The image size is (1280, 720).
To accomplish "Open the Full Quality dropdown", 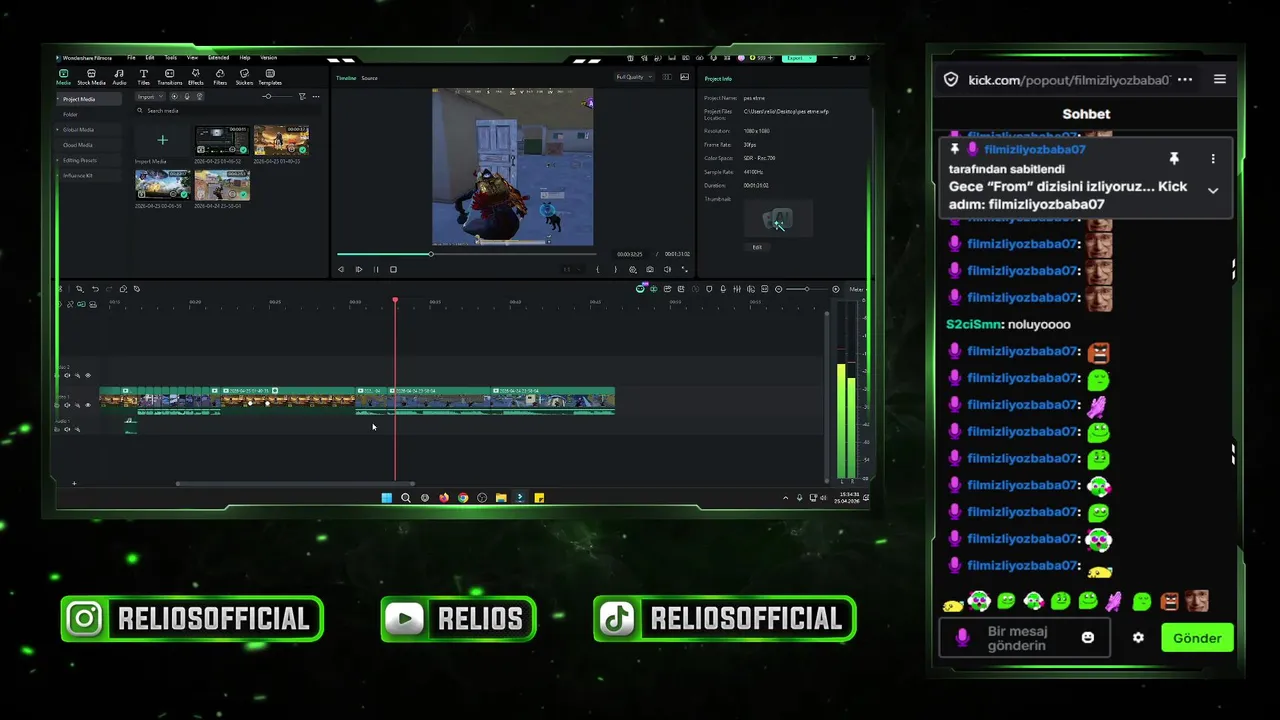I will click(x=633, y=77).
